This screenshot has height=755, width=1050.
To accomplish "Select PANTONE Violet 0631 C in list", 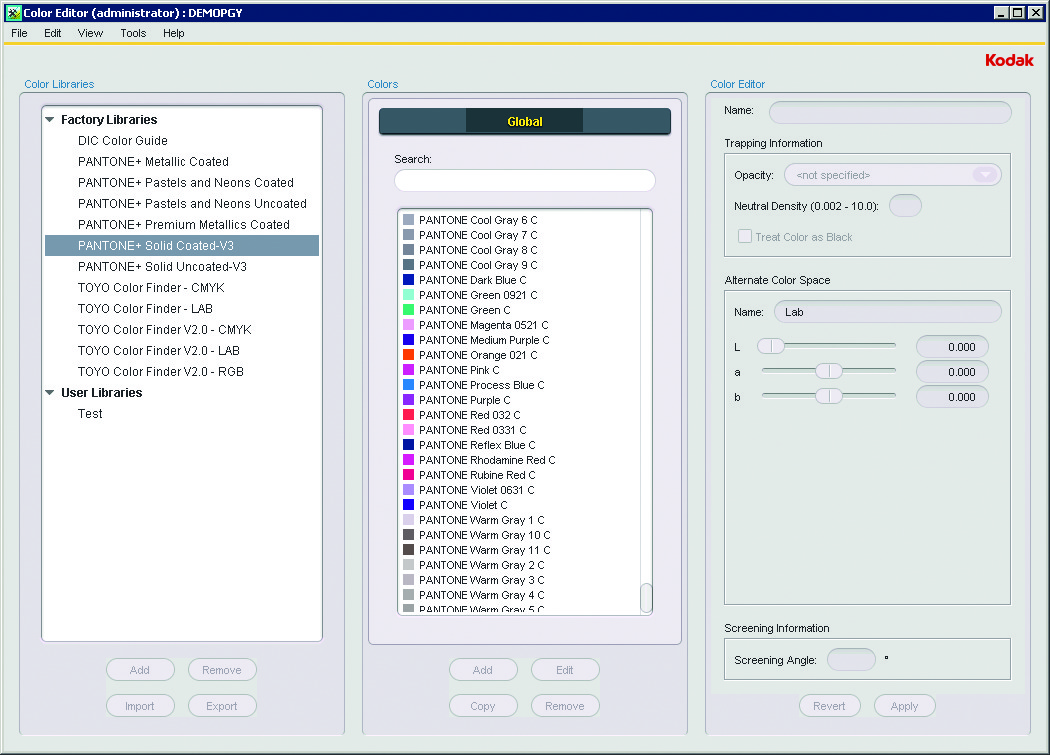I will pos(477,490).
